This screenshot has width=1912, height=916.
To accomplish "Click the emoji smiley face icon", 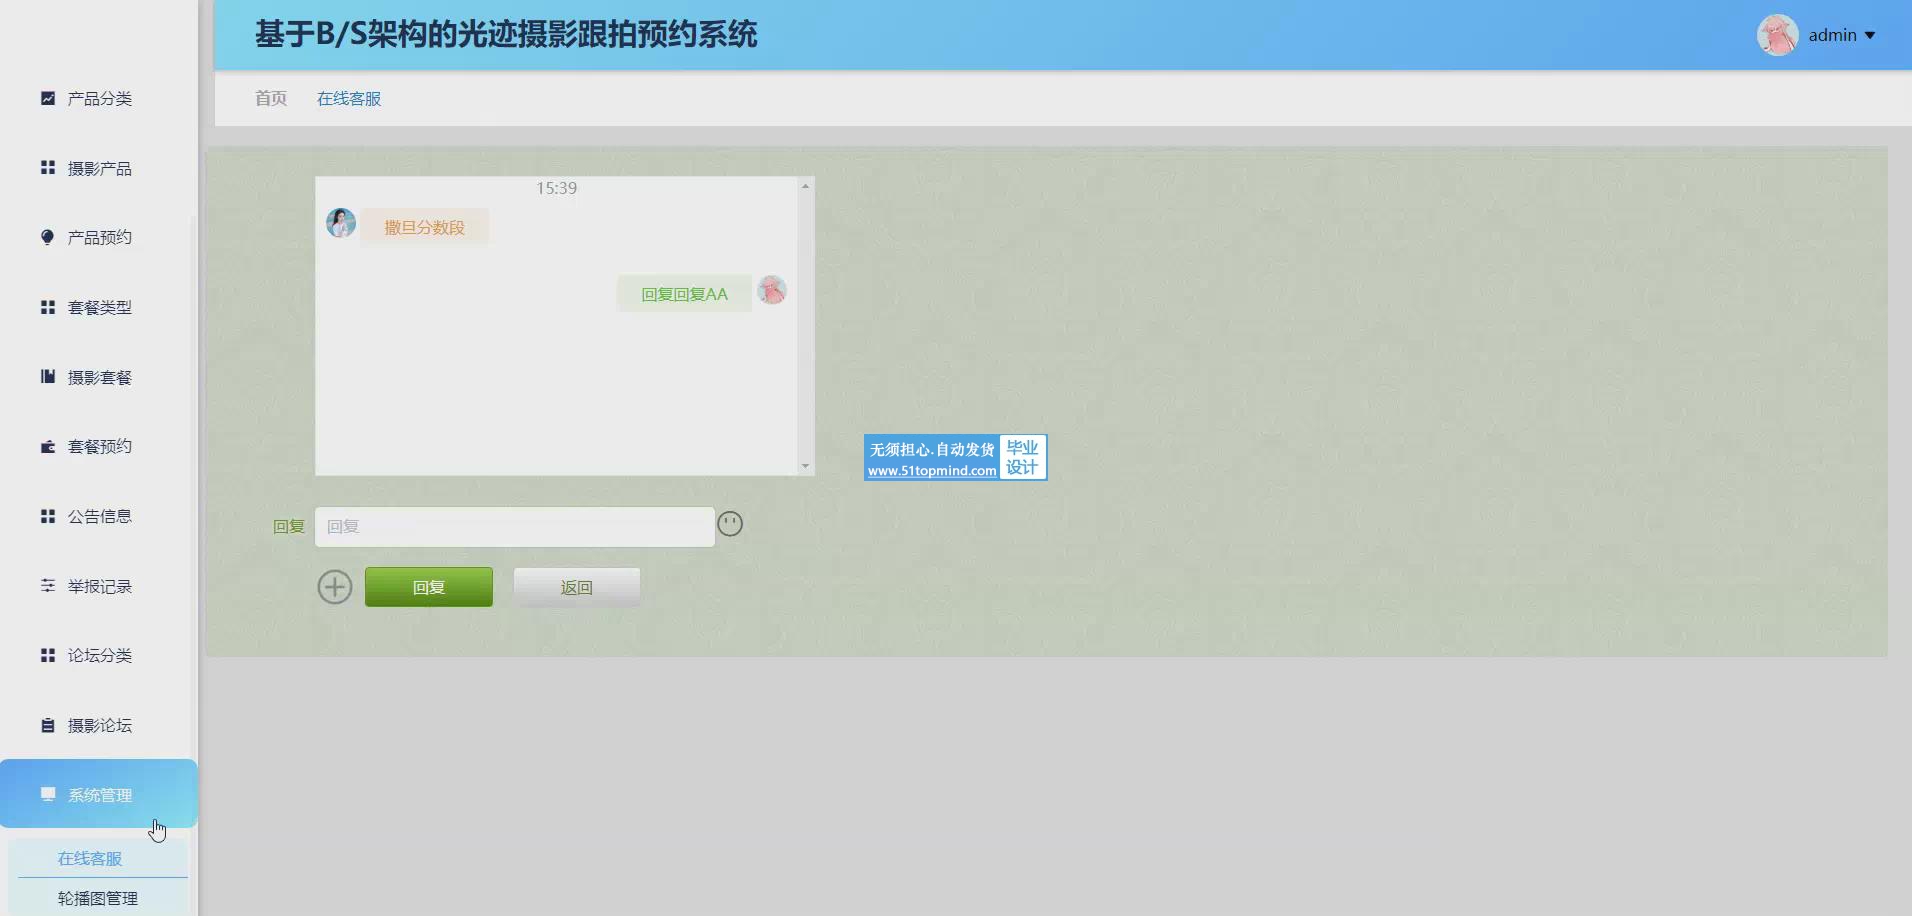I will pyautogui.click(x=730, y=524).
